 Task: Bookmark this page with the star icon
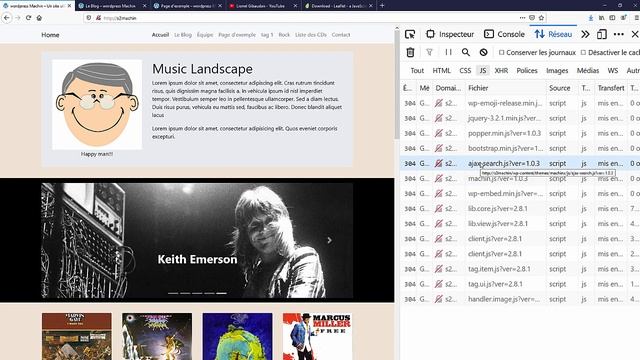pos(541,18)
